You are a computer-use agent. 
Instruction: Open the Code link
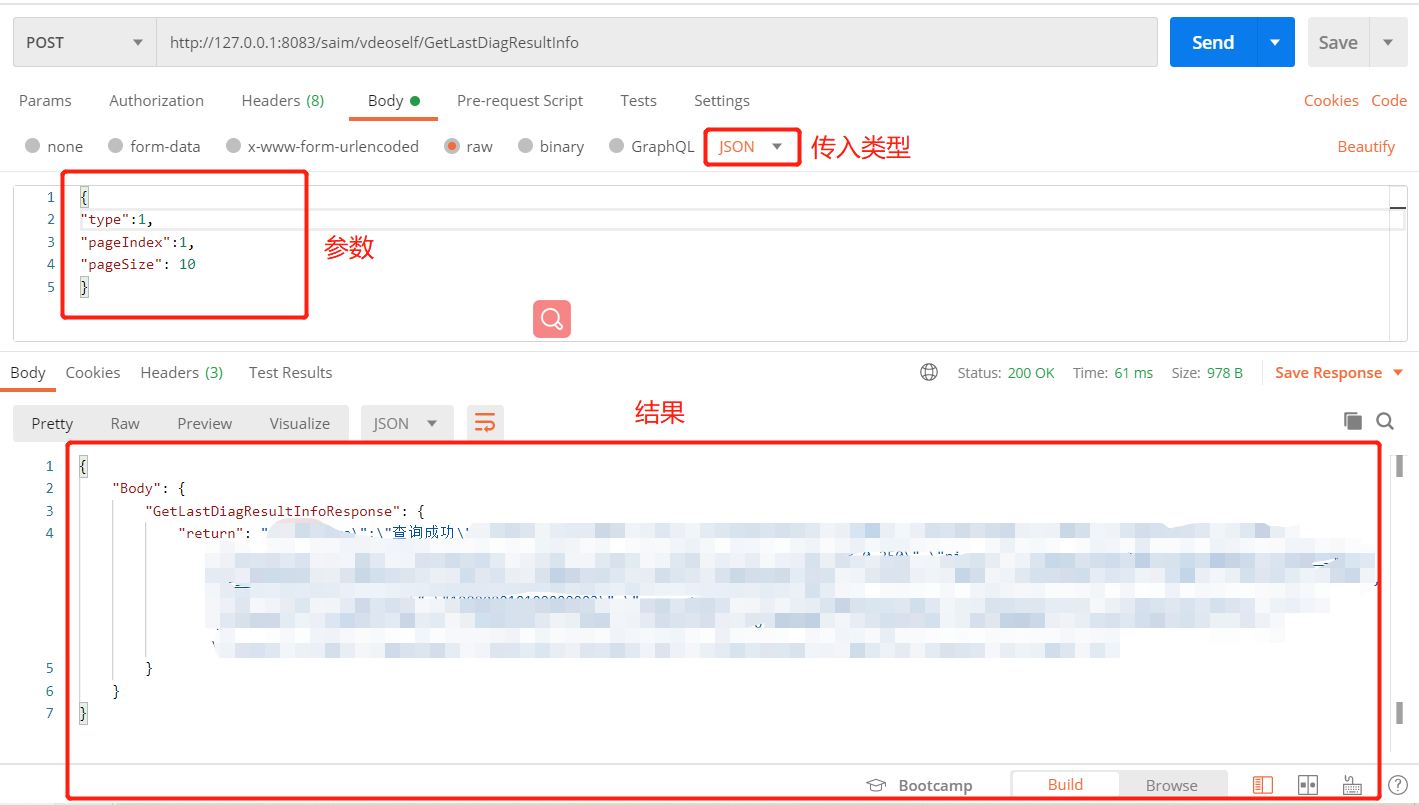[x=1389, y=101]
